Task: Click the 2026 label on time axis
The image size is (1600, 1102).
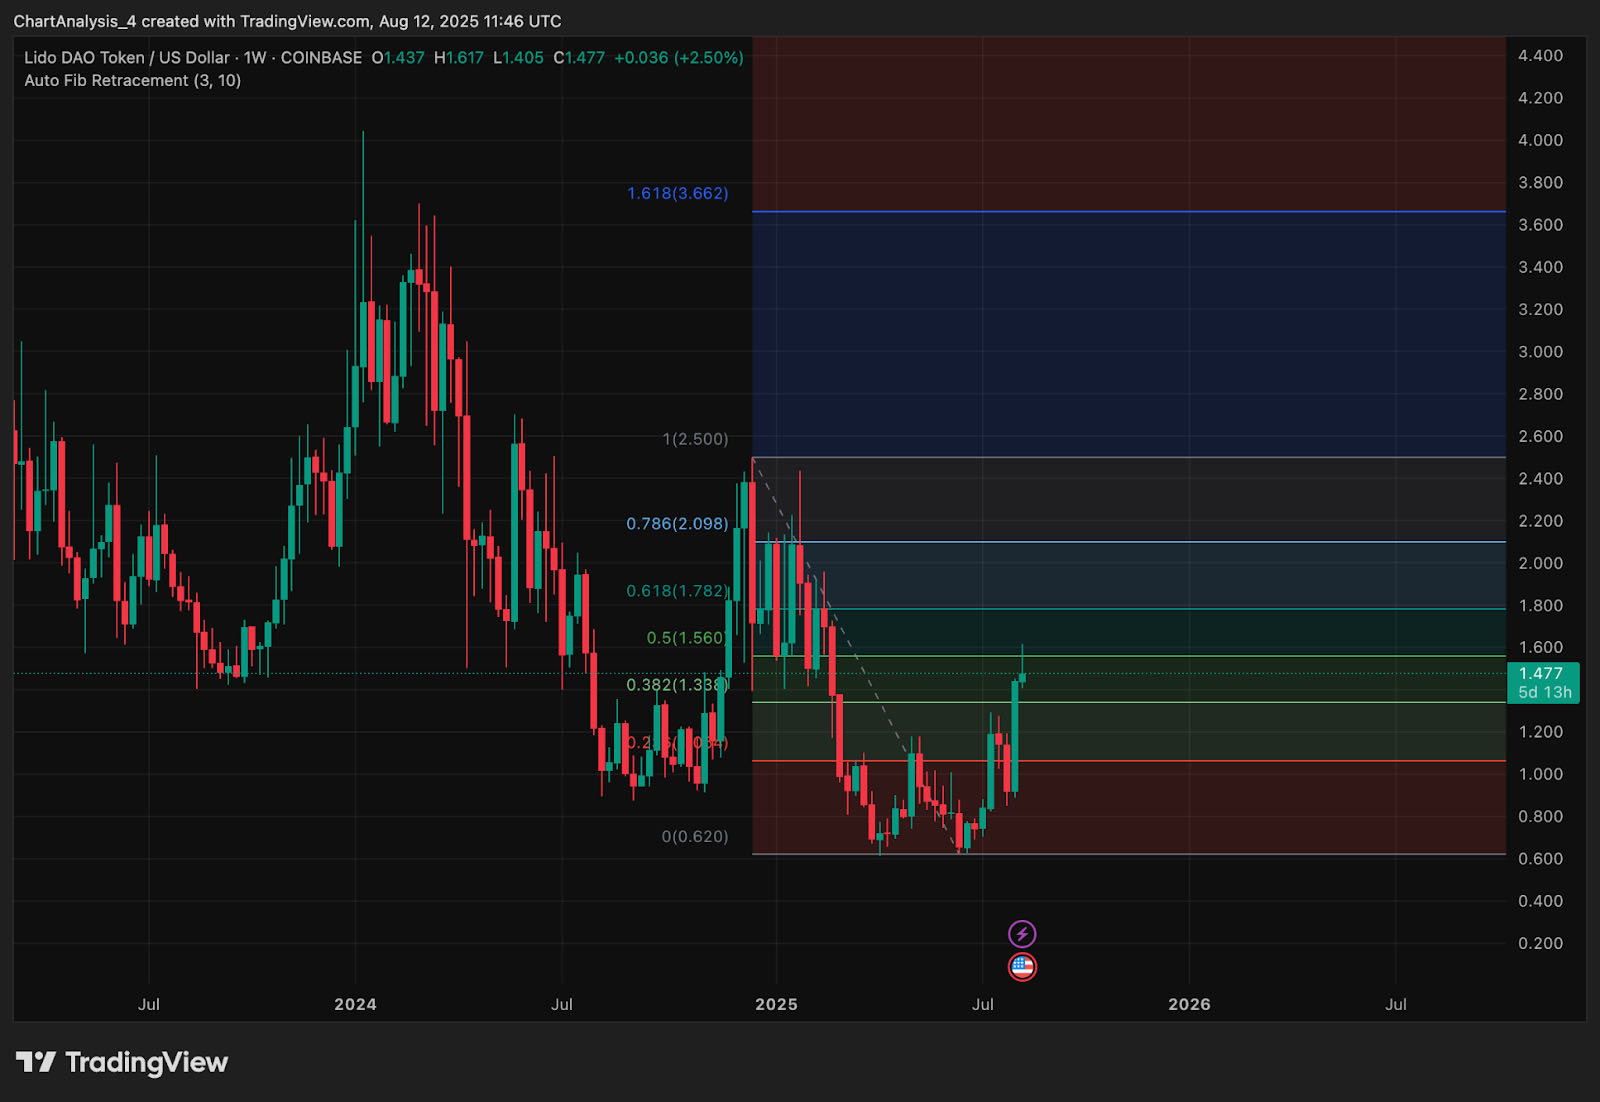Action: click(x=1189, y=1004)
